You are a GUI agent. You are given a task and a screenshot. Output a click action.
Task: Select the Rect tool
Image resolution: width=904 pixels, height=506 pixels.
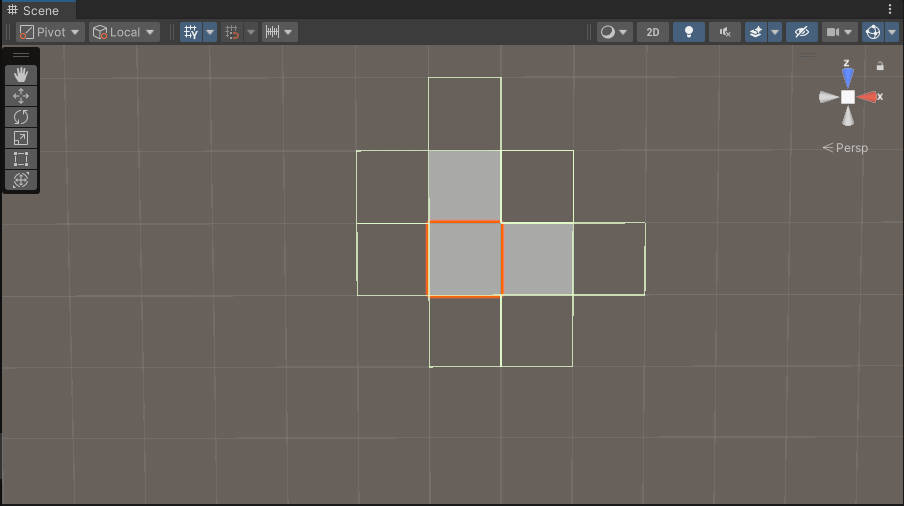point(21,159)
